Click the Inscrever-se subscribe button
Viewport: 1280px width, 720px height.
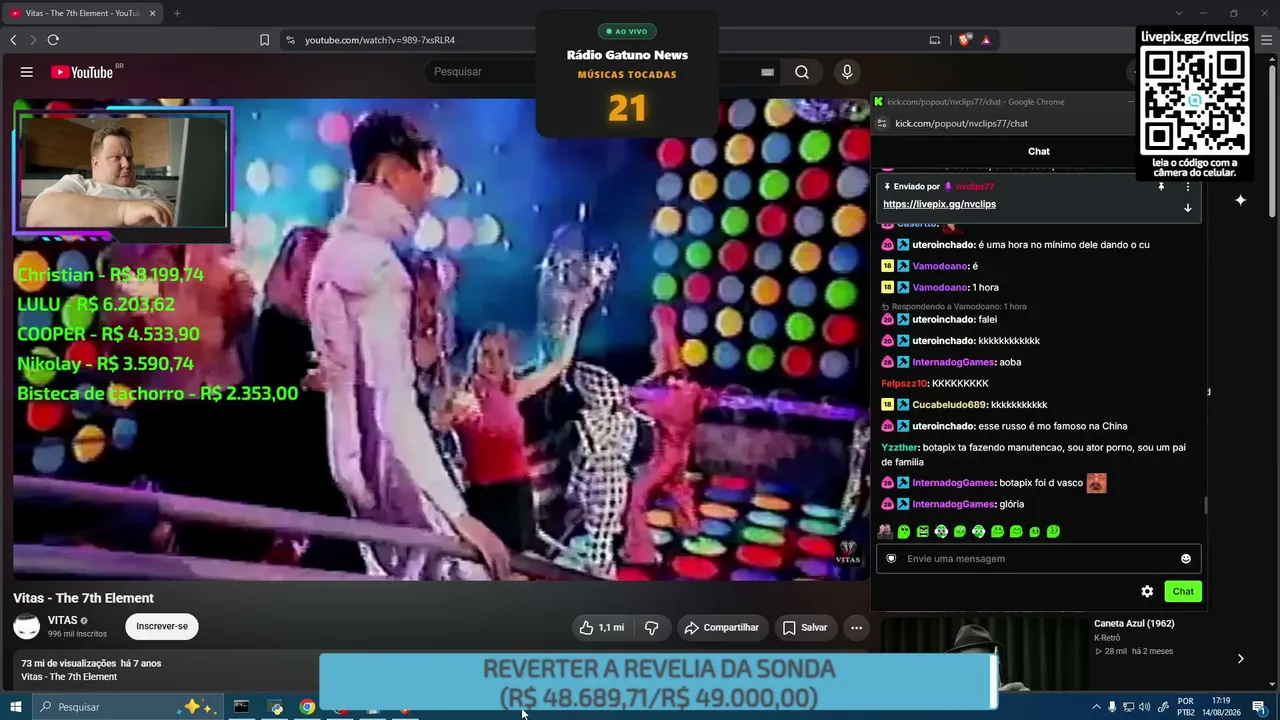(162, 627)
